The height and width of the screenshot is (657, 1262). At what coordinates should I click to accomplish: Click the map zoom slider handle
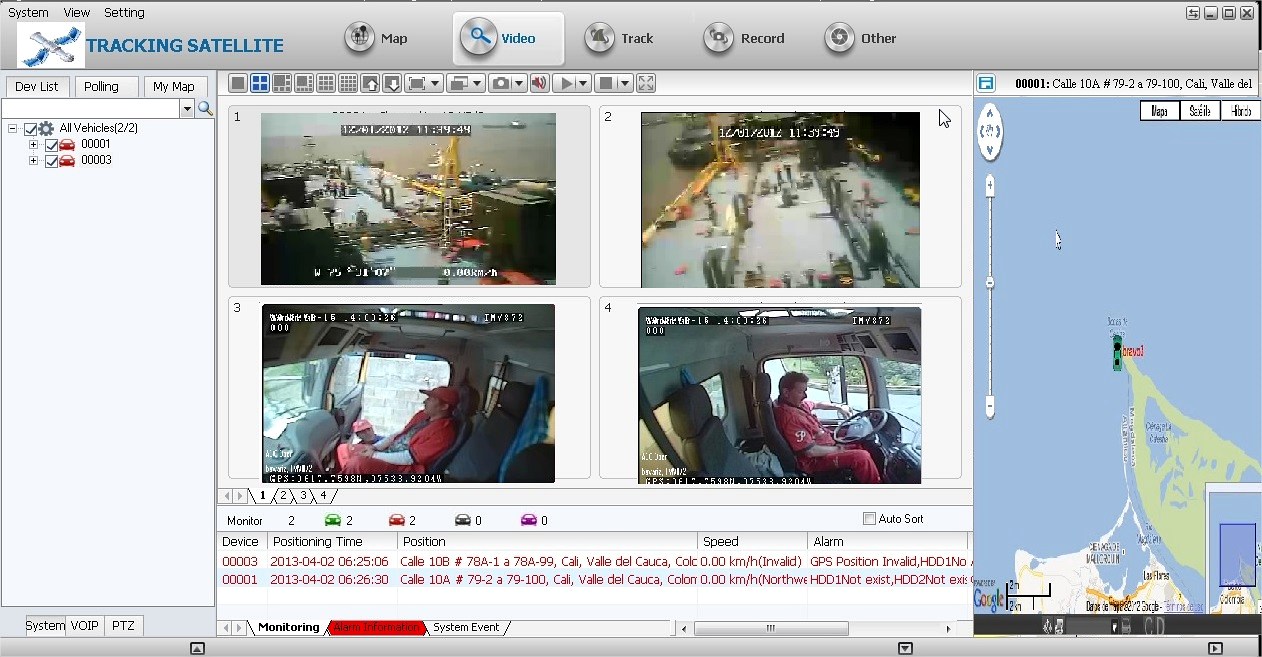(x=990, y=283)
